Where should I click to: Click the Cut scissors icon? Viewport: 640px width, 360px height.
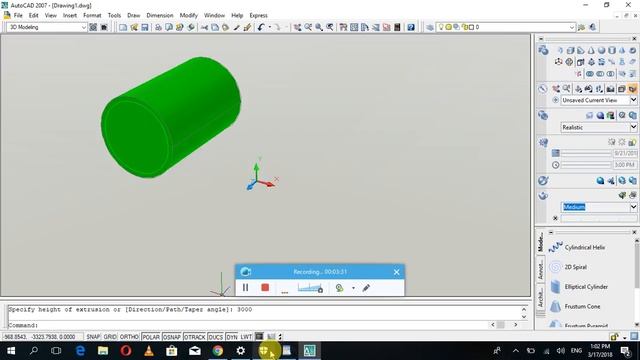204,27
